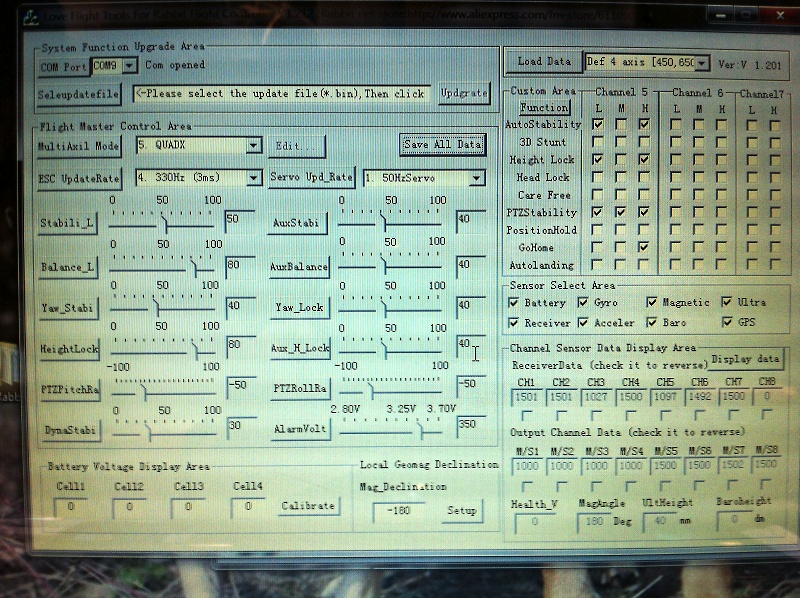Image resolution: width=800 pixels, height=598 pixels.
Task: Disable the Magnetic sensor checkbox
Action: coord(653,303)
